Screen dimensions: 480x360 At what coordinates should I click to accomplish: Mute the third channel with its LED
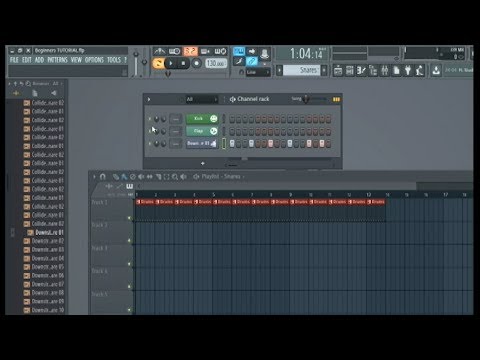[149, 144]
